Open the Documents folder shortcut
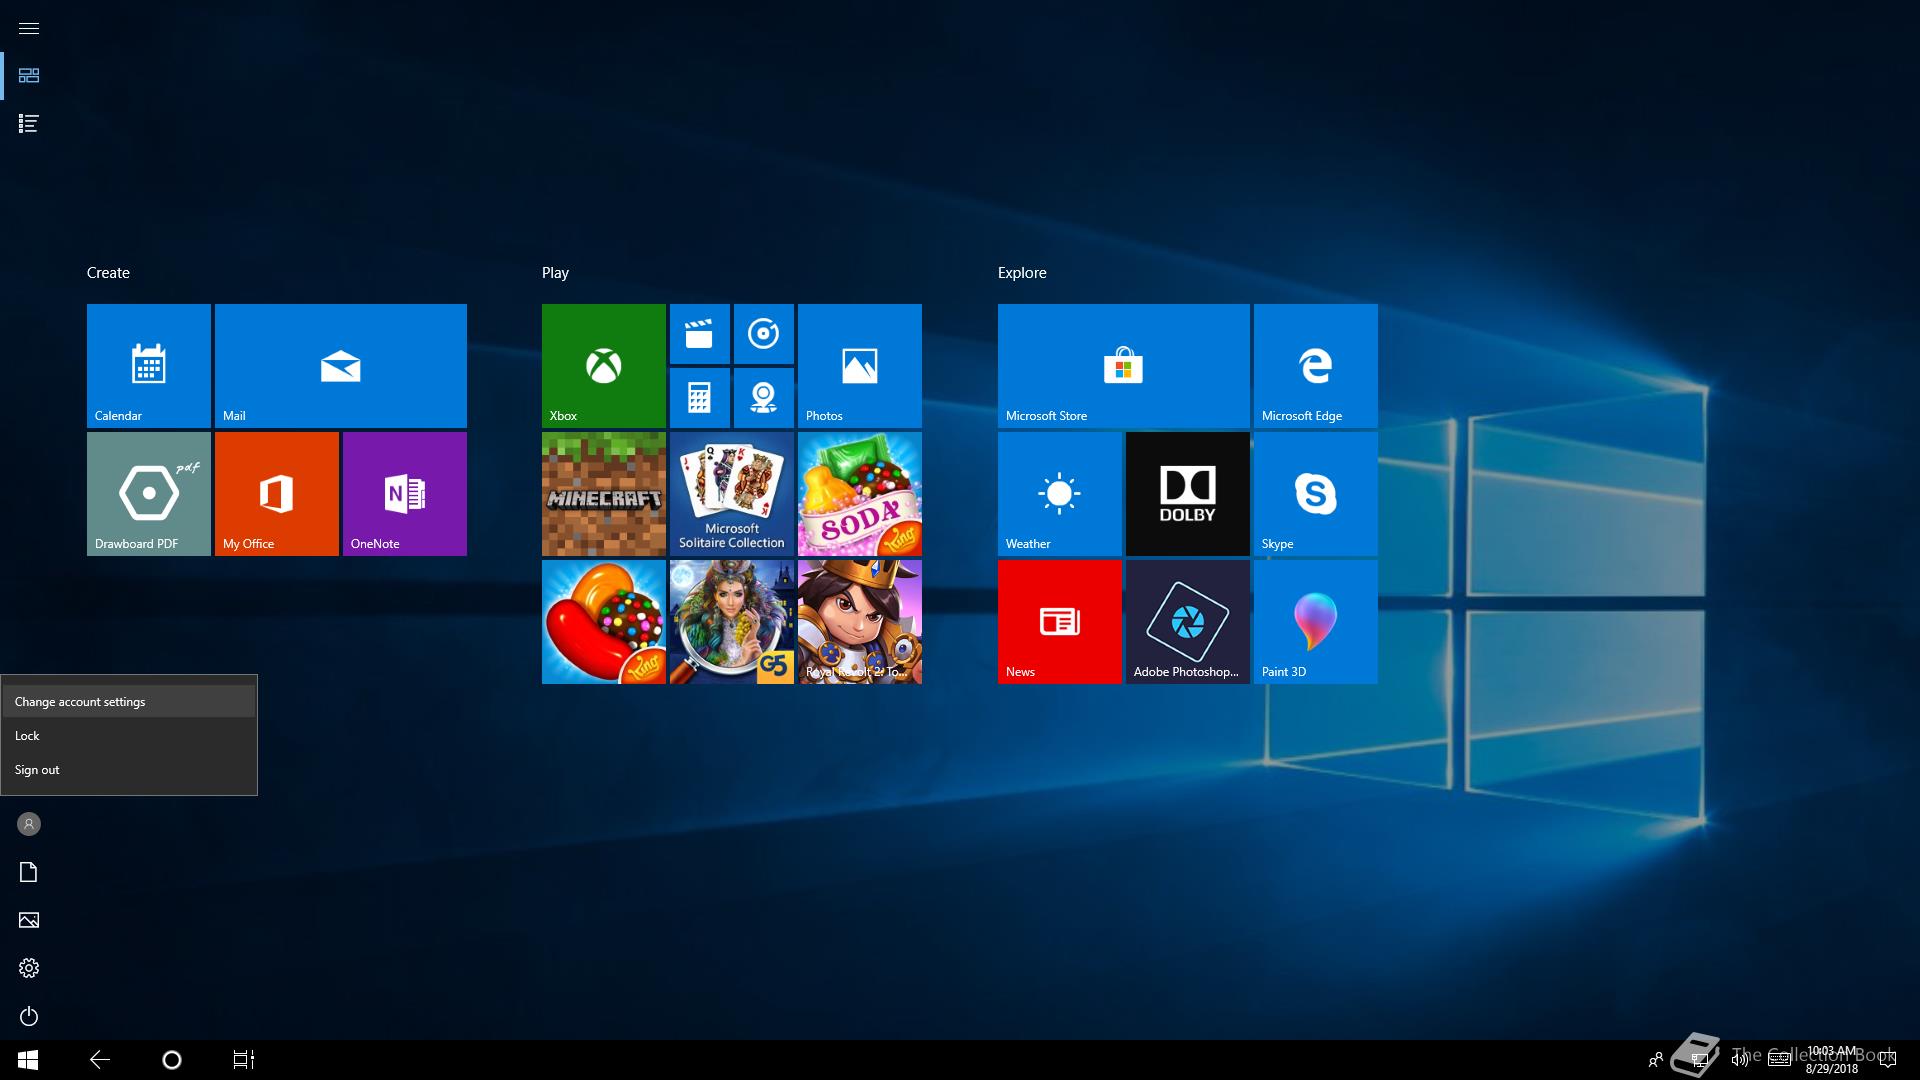This screenshot has height=1080, width=1920. point(29,872)
